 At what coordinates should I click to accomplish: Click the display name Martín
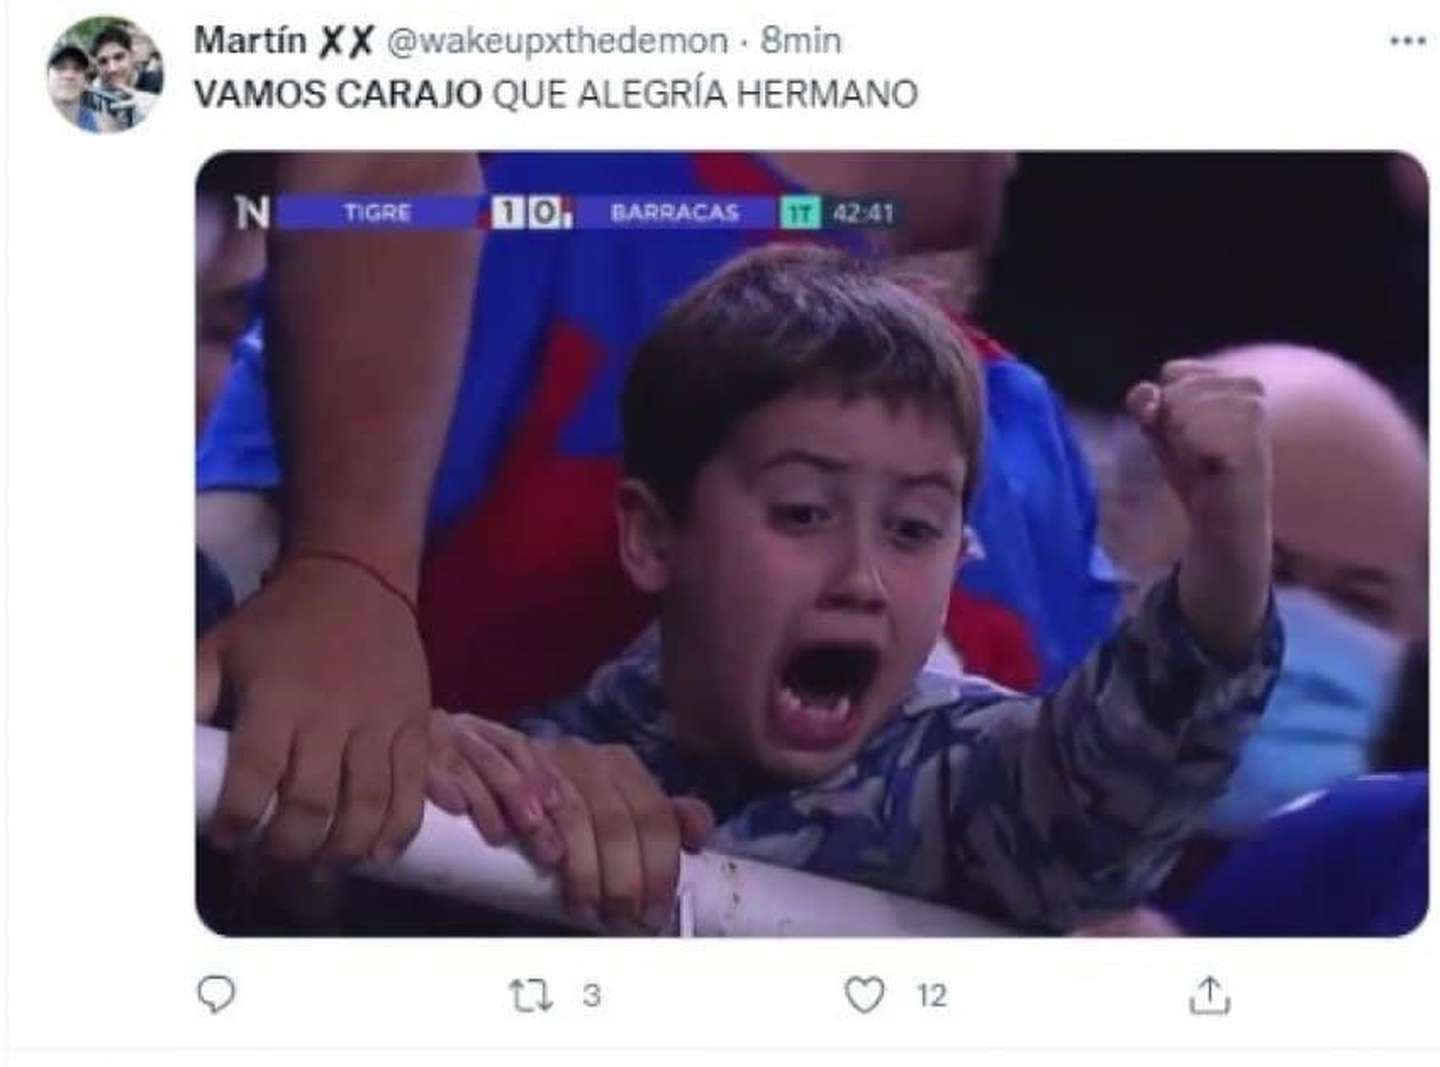point(250,41)
